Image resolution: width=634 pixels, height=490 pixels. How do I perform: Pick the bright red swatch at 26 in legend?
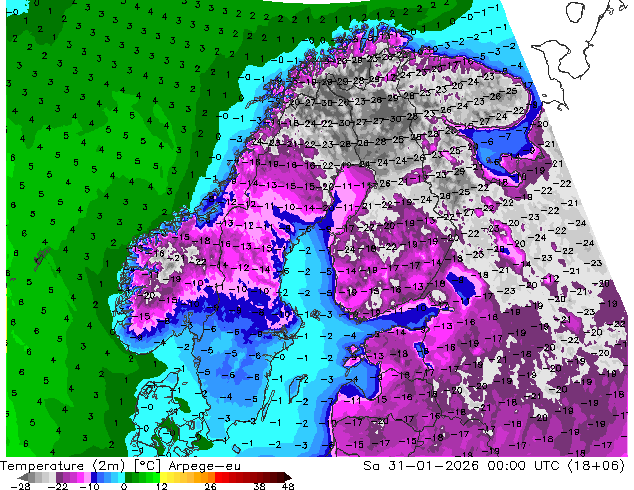pos(218,477)
